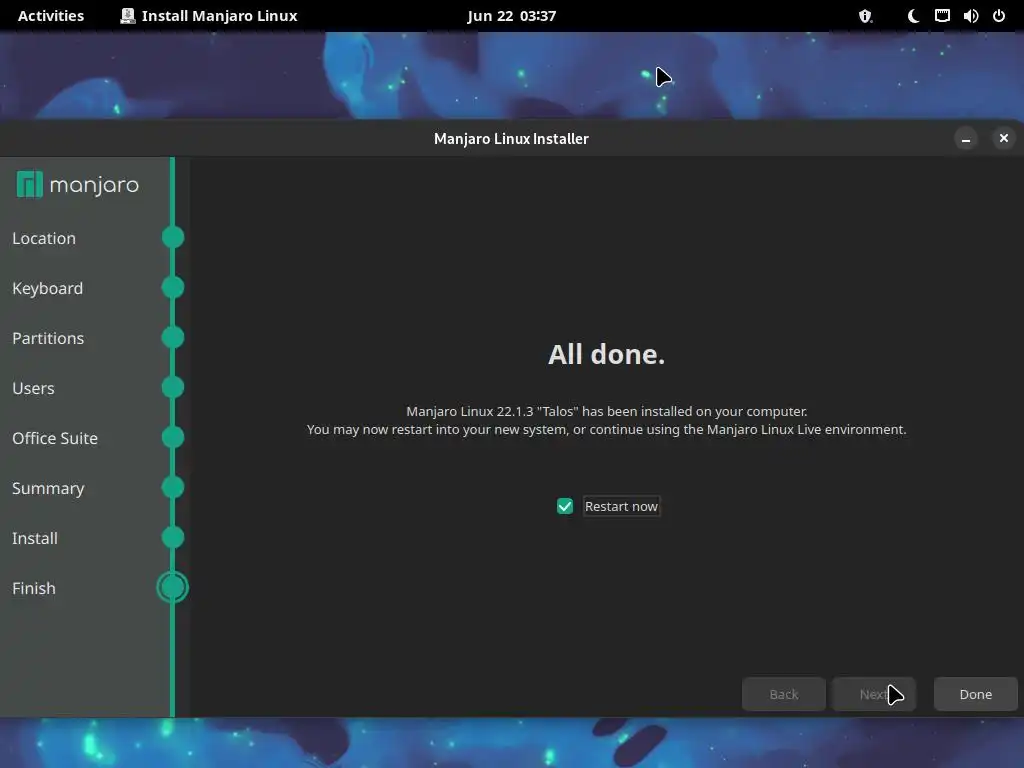This screenshot has height=768, width=1024.
Task: Click the progress dot beside Partitions
Action: pyautogui.click(x=173, y=337)
